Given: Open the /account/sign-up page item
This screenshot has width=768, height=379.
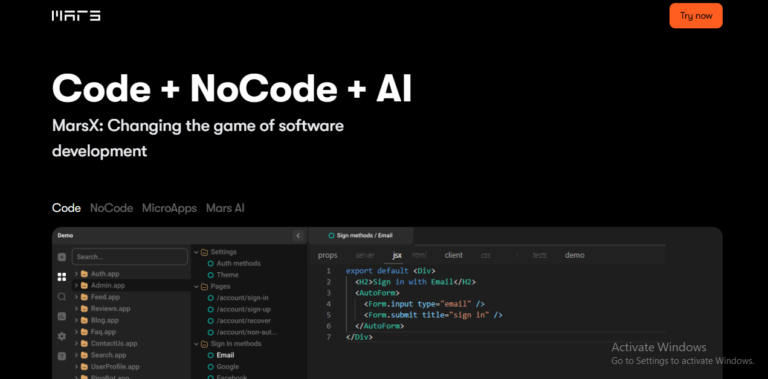Looking at the screenshot, I should (243, 309).
